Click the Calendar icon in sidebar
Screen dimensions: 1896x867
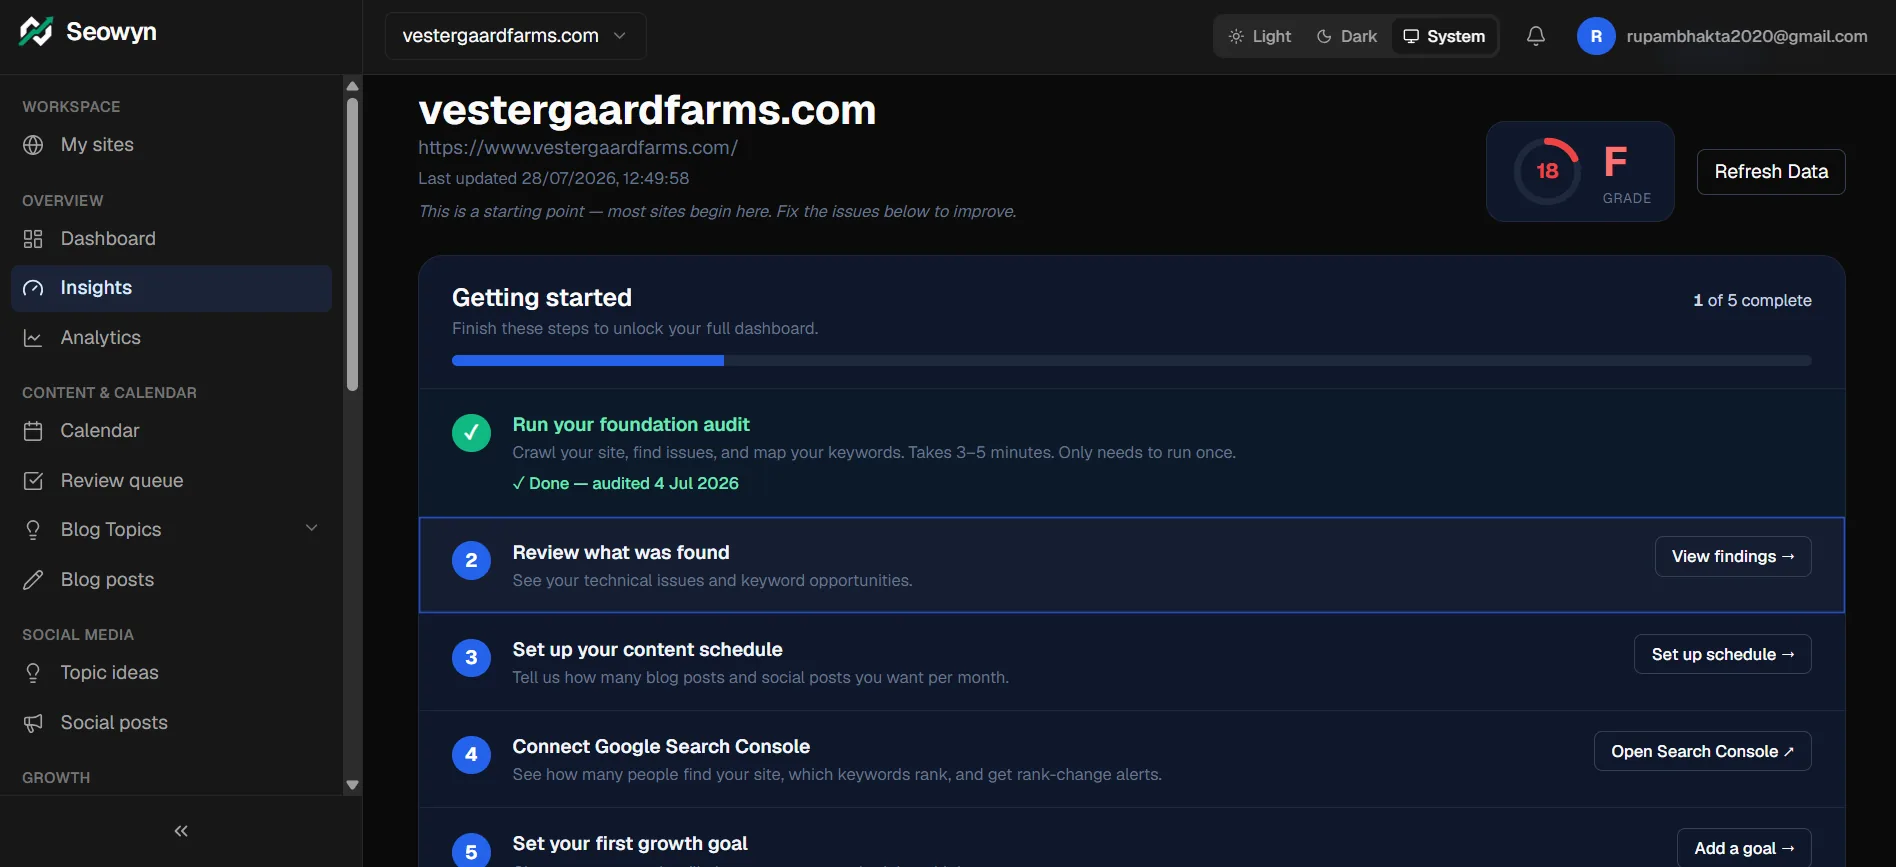(x=33, y=431)
